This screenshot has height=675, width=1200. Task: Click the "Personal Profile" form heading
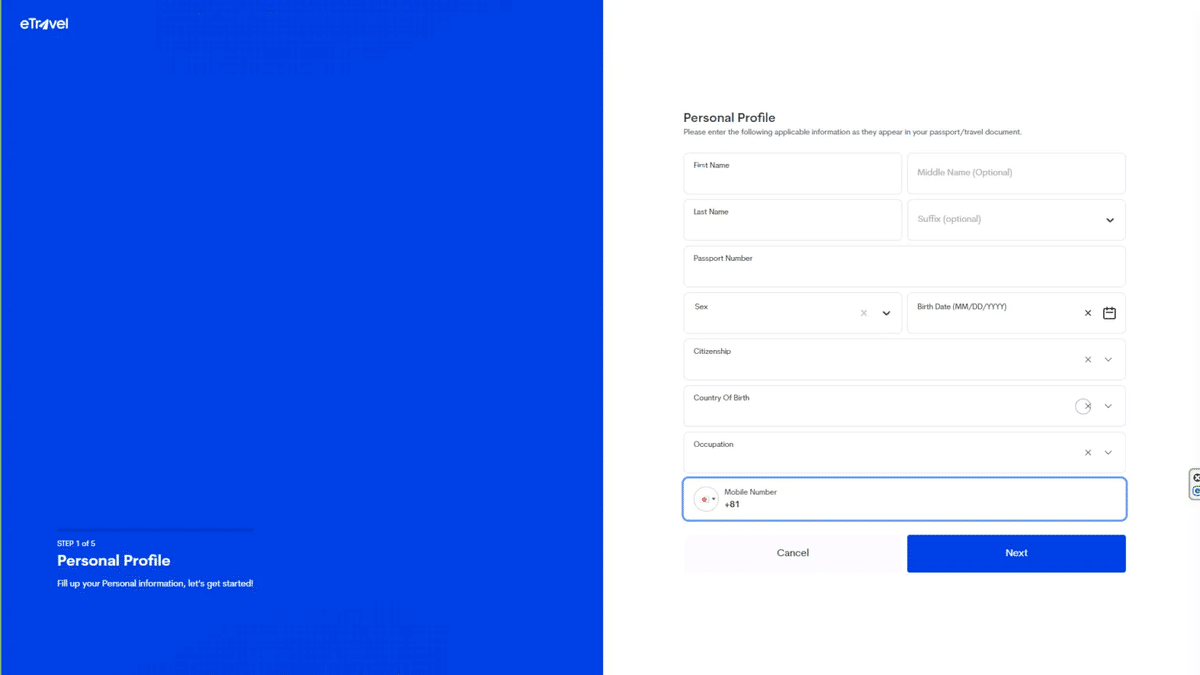pyautogui.click(x=729, y=118)
